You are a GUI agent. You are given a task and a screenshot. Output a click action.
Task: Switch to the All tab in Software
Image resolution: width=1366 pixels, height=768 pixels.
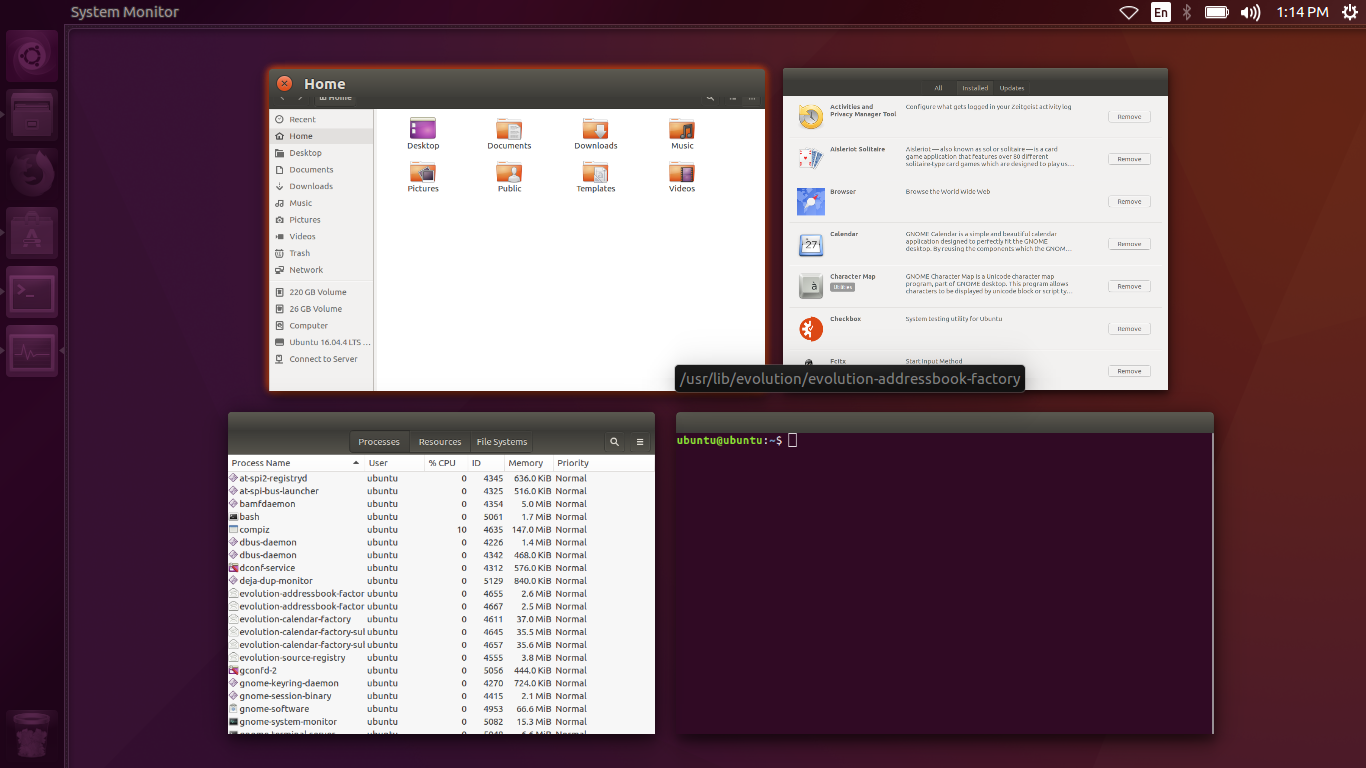click(938, 88)
